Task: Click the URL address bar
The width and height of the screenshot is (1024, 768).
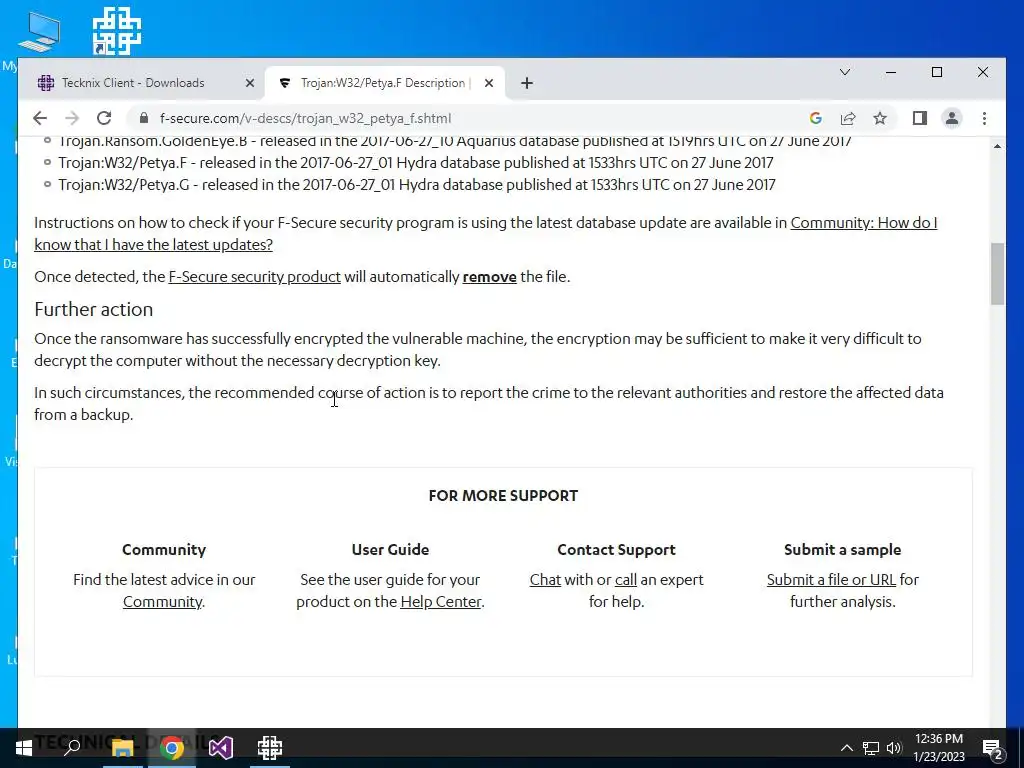Action: [470, 118]
